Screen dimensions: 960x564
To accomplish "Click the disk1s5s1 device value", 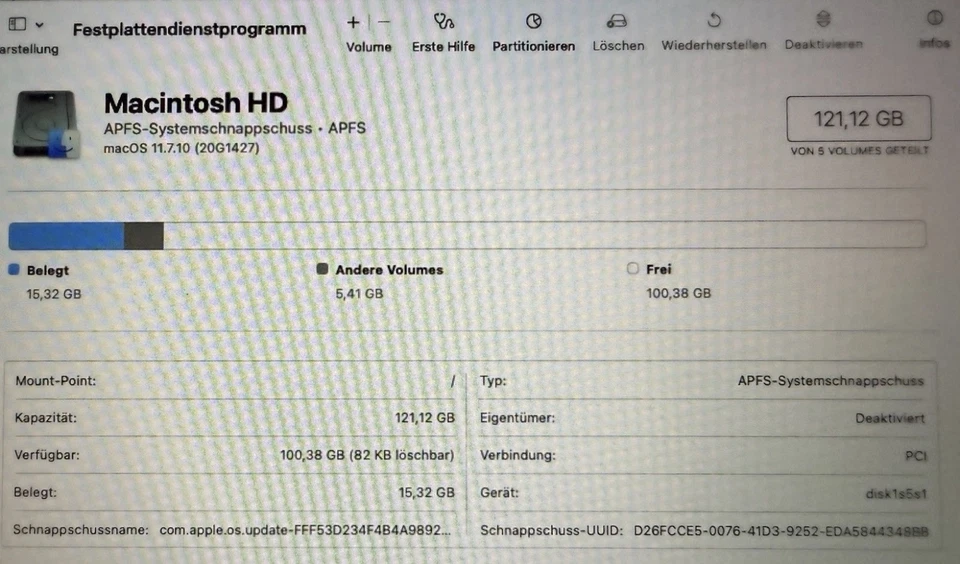I will [896, 494].
